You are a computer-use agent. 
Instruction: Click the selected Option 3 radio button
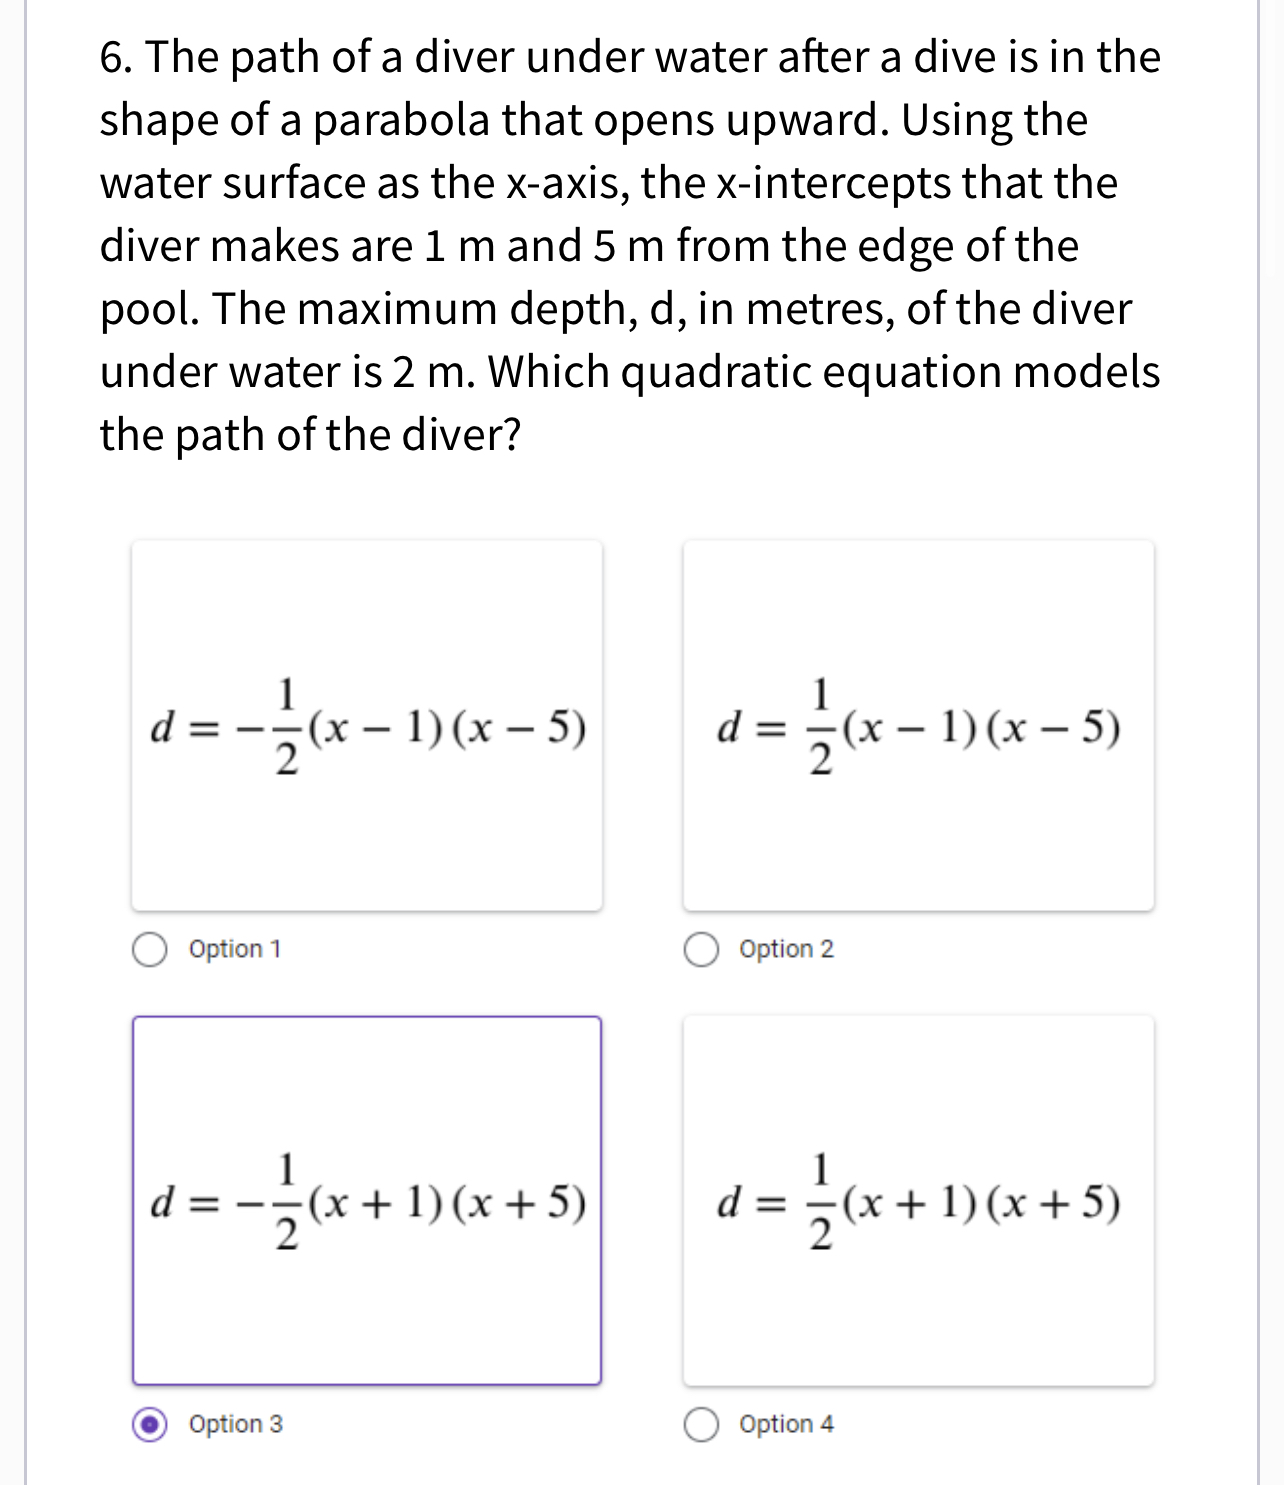pyautogui.click(x=150, y=1424)
